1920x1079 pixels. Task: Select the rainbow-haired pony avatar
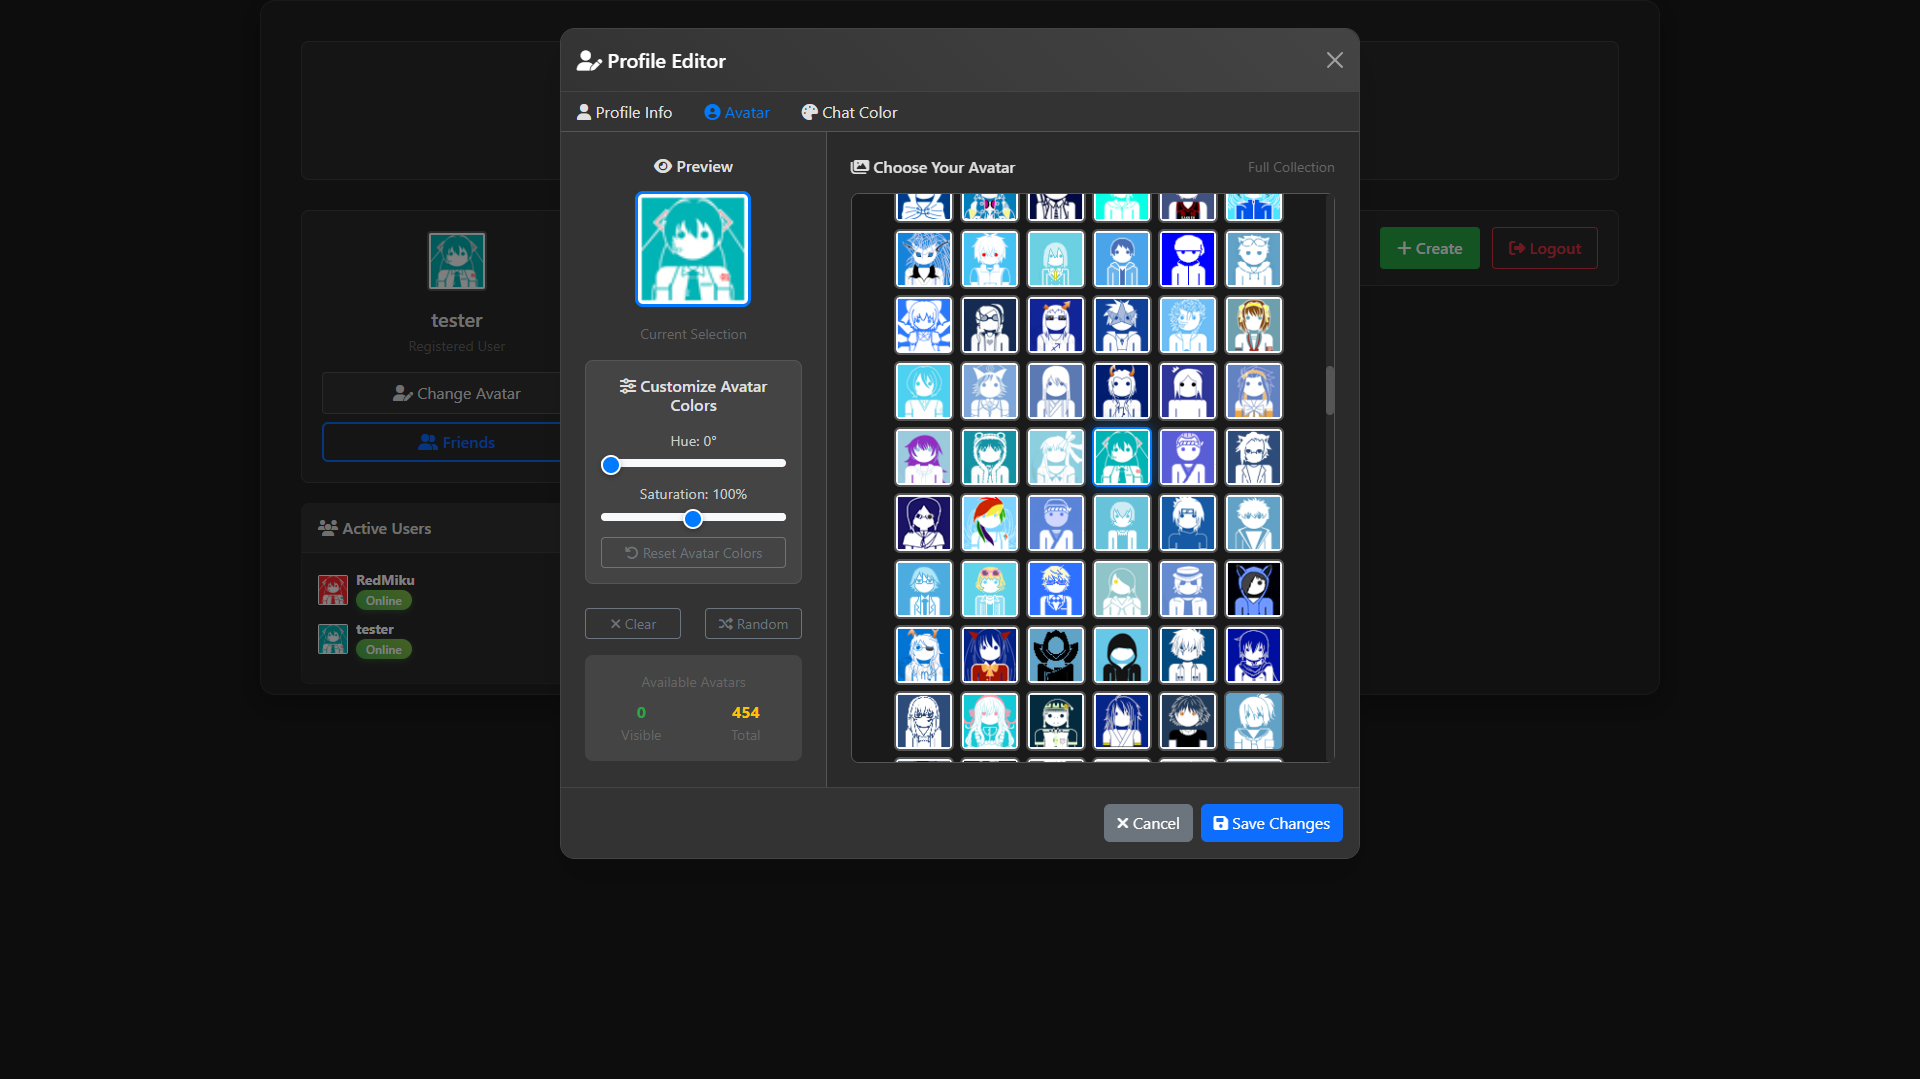pos(989,523)
